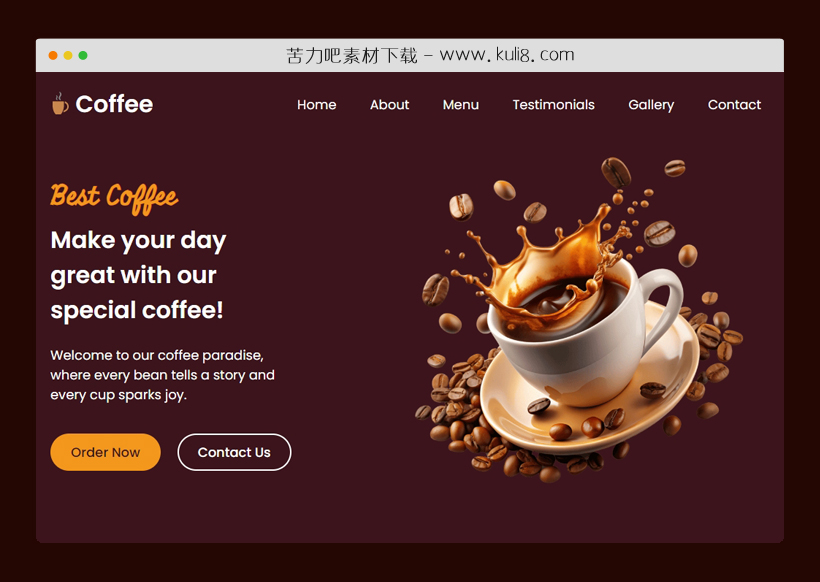Open the Home navigation link
This screenshot has height=582, width=820.
(x=316, y=105)
